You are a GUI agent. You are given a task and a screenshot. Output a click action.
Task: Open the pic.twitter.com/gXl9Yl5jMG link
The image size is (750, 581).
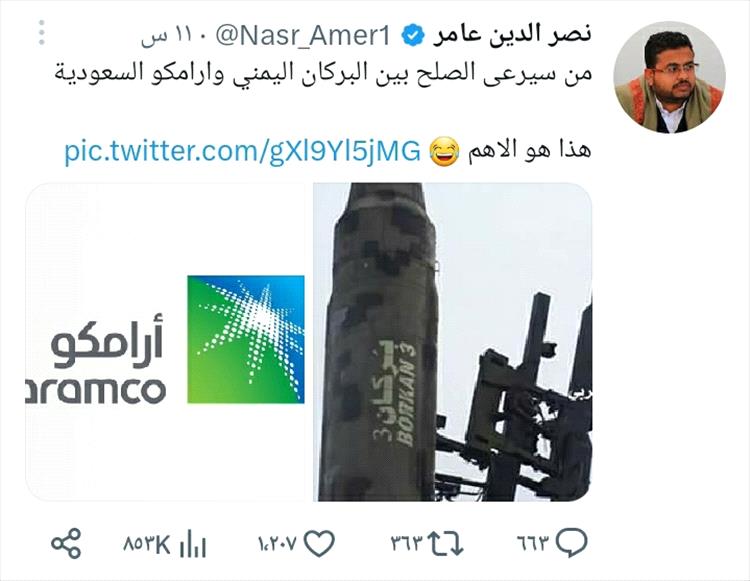(242, 151)
